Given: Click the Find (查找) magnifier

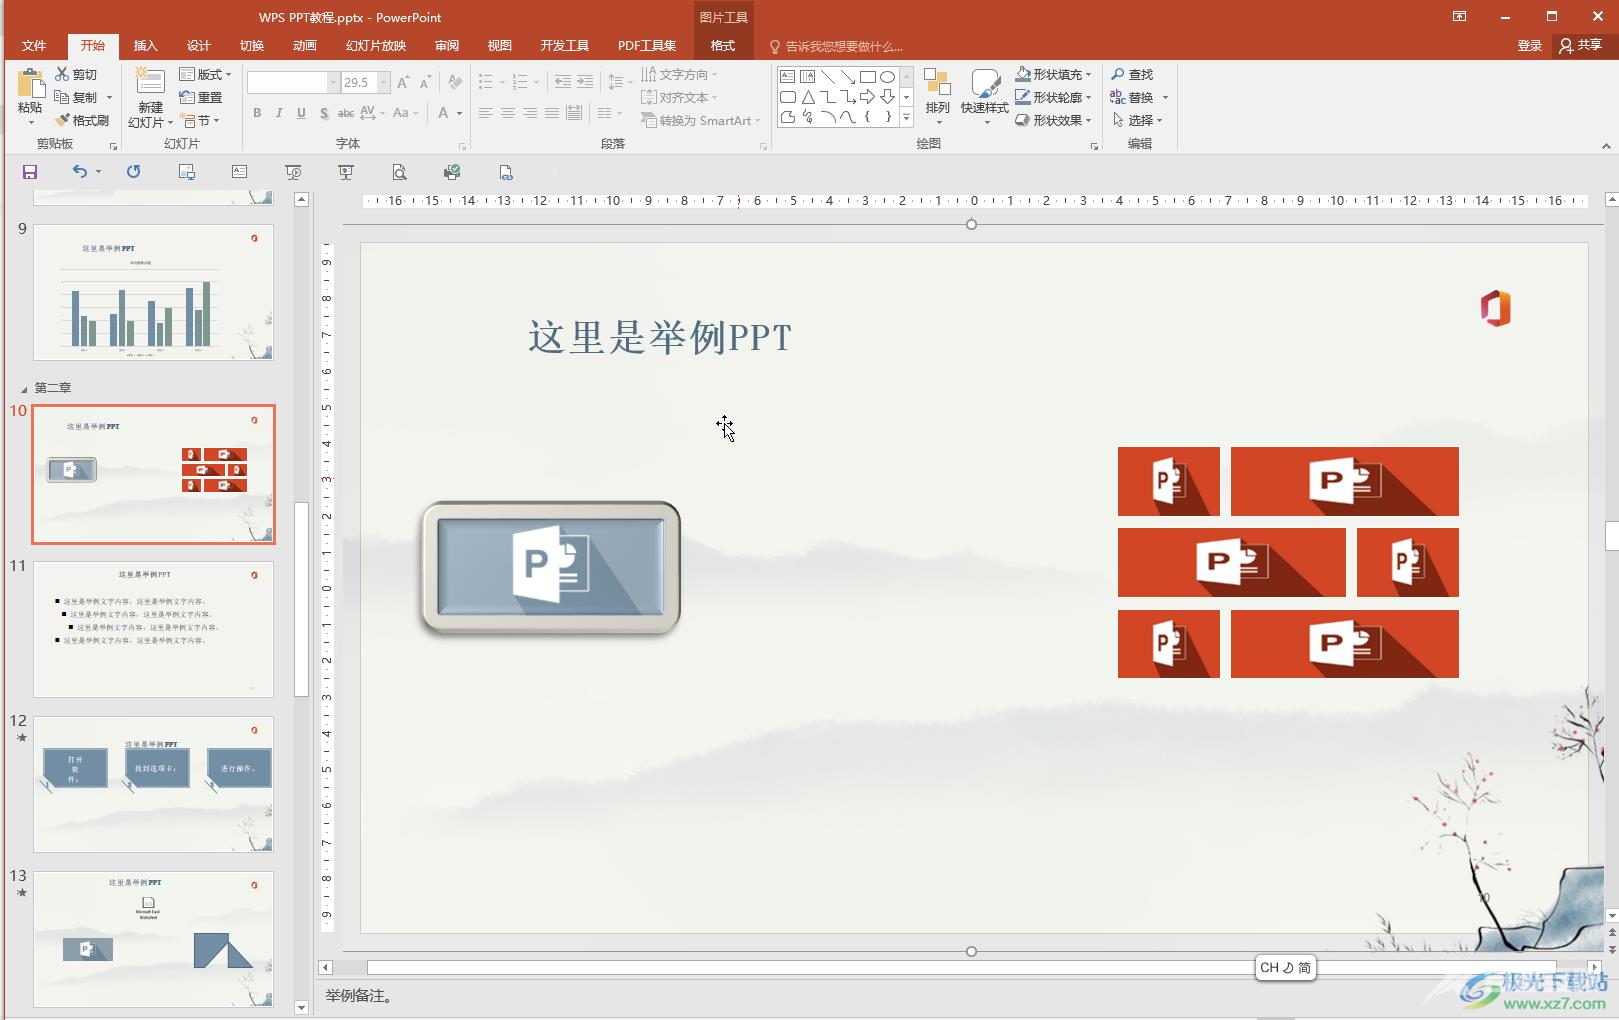Looking at the screenshot, I should 1132,74.
